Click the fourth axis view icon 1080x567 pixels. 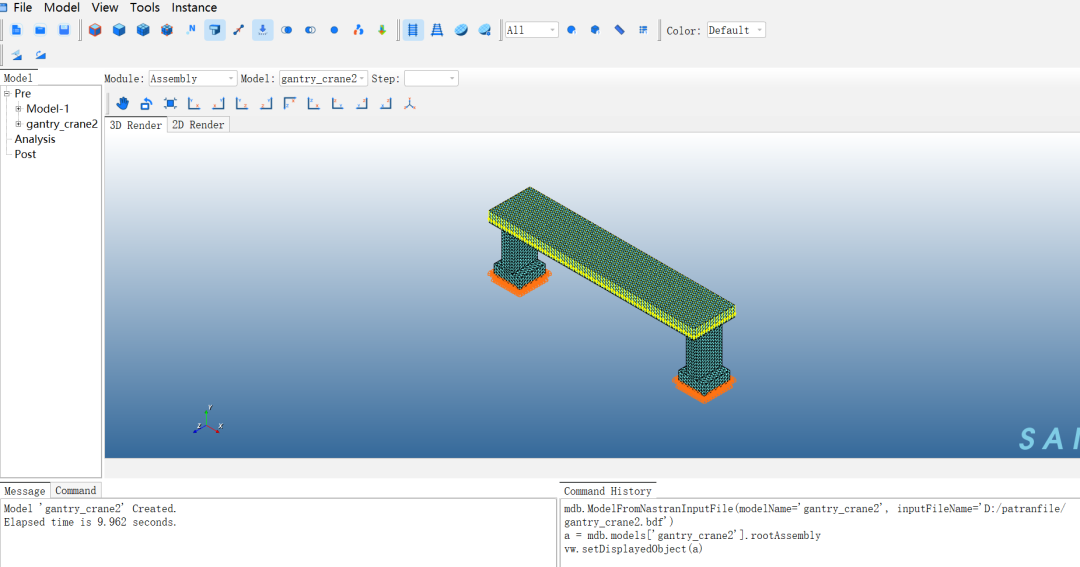click(266, 103)
